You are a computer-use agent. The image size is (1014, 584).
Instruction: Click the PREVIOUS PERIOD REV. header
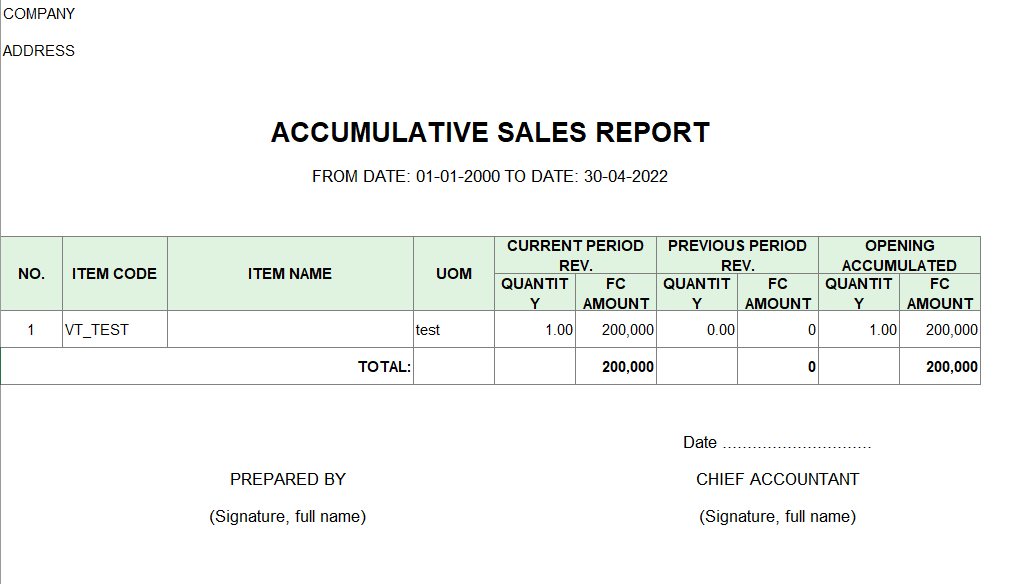(x=737, y=255)
